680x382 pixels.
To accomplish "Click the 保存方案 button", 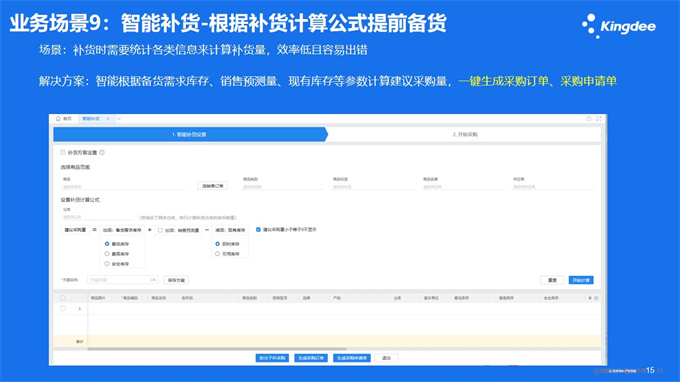I will click(x=177, y=280).
